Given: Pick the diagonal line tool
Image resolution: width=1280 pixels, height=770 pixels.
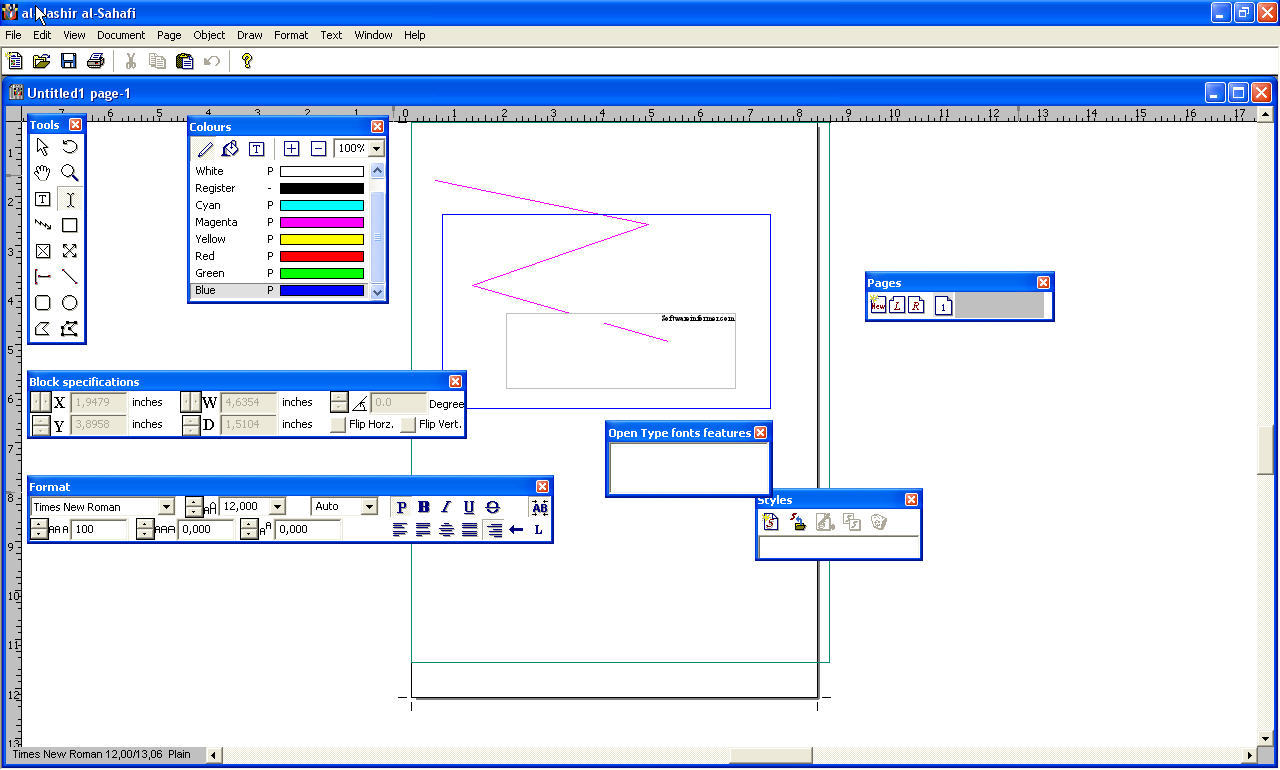Looking at the screenshot, I should tap(70, 277).
